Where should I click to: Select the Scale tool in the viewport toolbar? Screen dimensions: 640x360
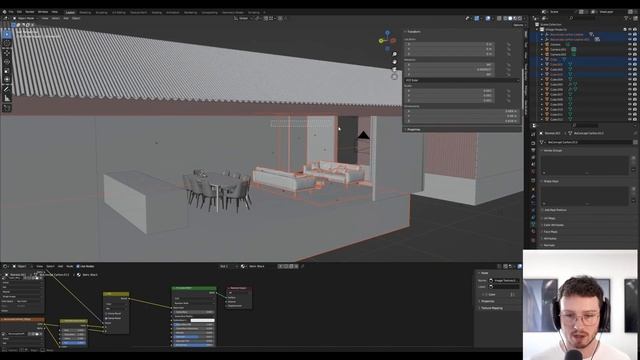point(7,71)
